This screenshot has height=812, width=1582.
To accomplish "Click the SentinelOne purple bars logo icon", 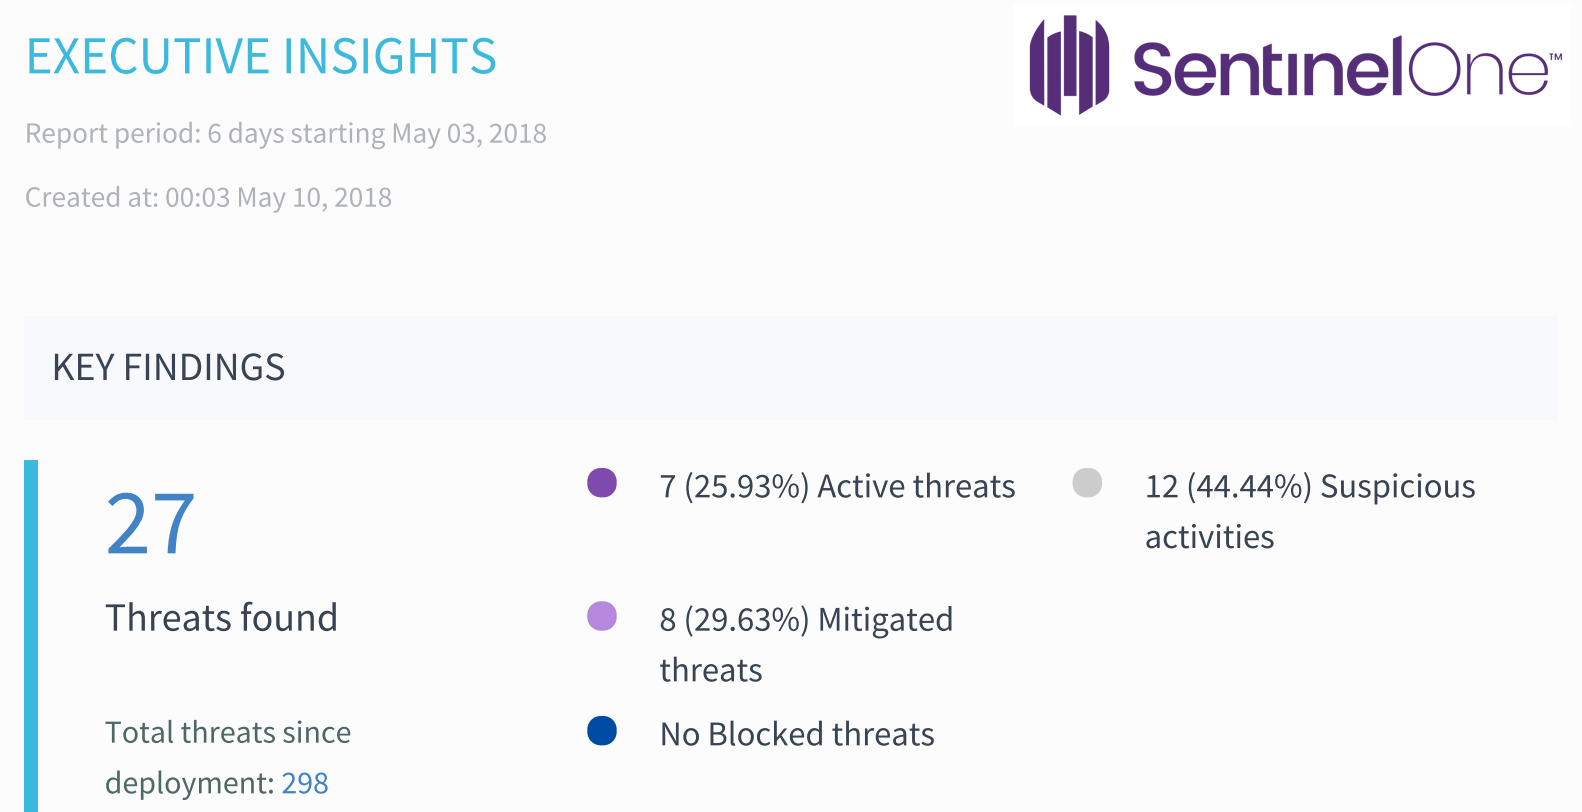I will tap(1069, 65).
